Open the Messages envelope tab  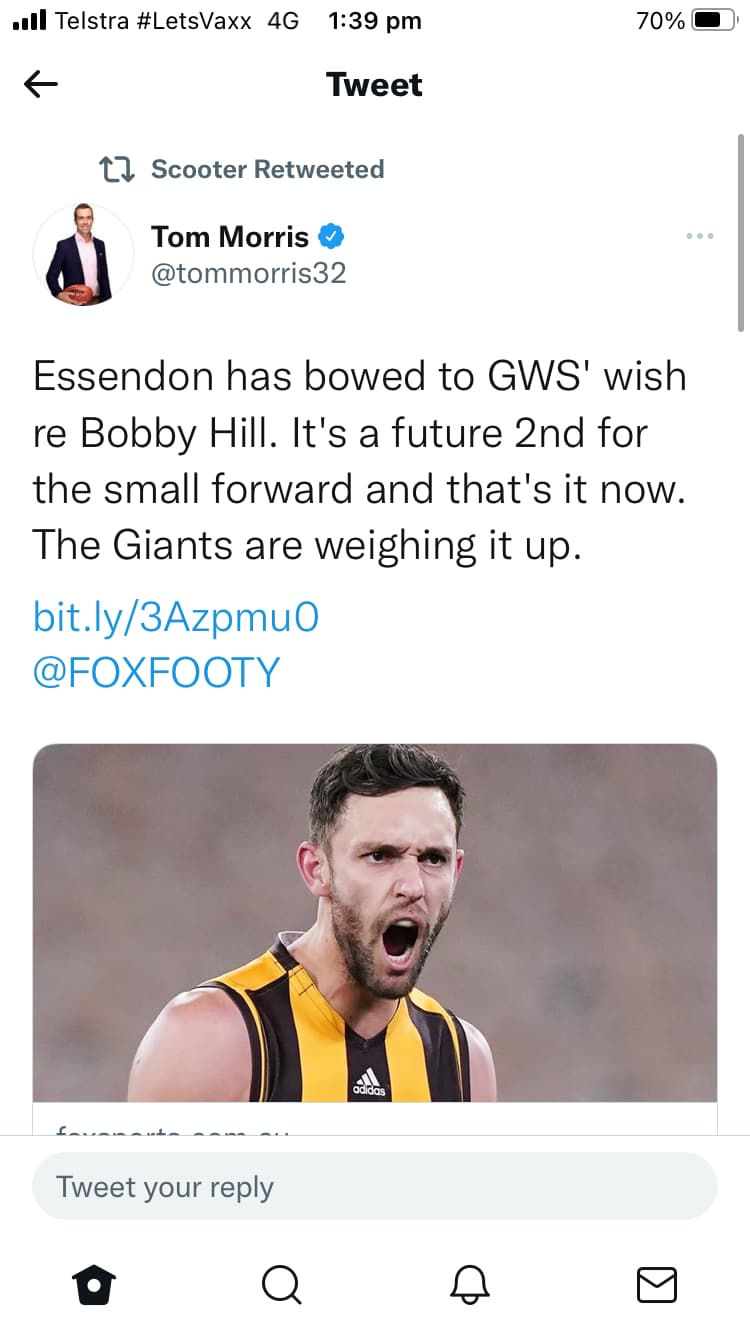click(x=656, y=1284)
